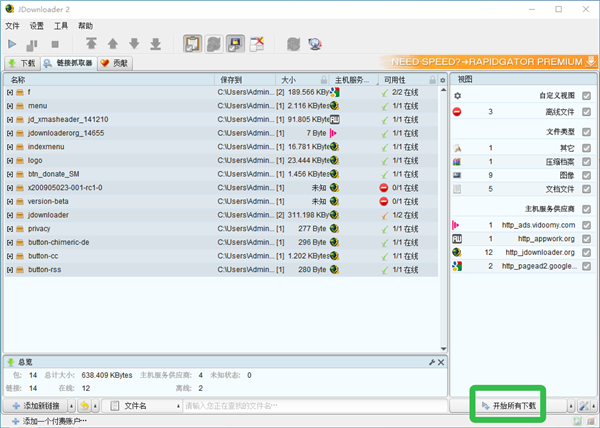Screen dimensions: 600x428
Task: Click the update check icon in toolbar
Action: tap(315, 44)
